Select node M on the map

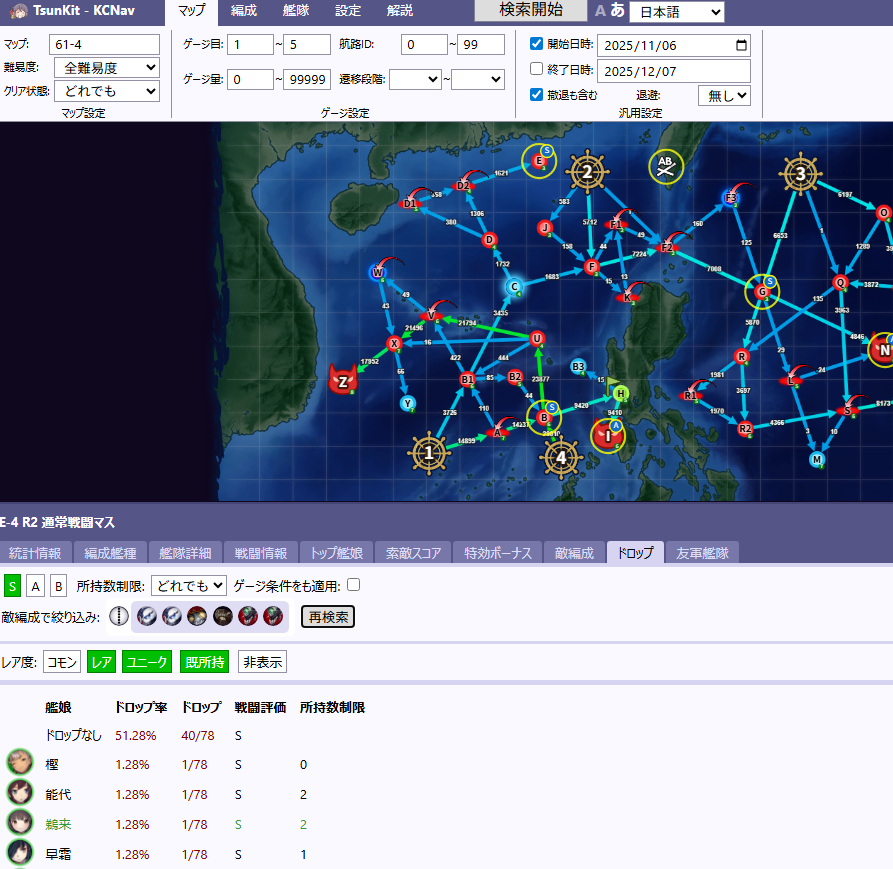[817, 459]
